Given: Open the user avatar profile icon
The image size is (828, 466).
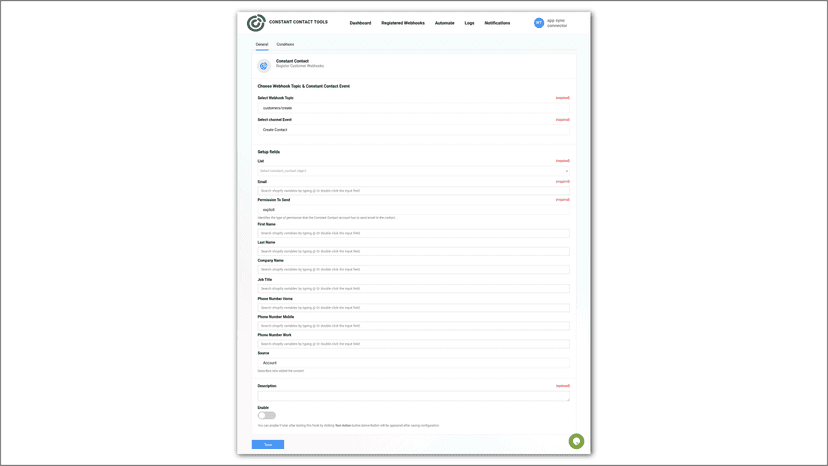Looking at the screenshot, I should pos(539,23).
